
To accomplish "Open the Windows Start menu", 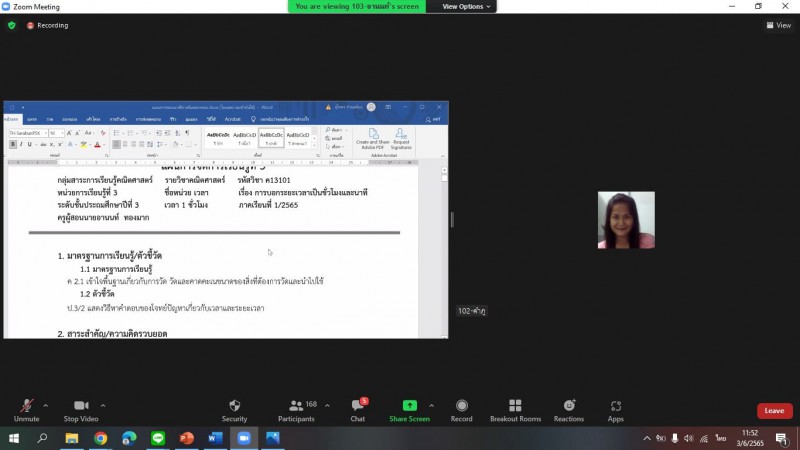I will [x=15, y=438].
